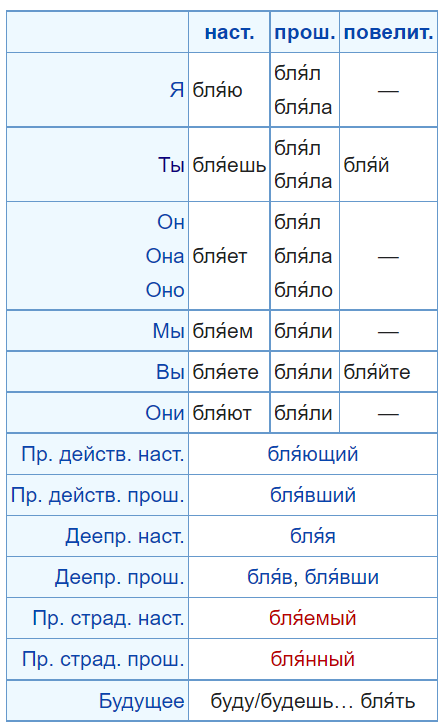The height and width of the screenshot is (728, 444).
Task: Click the 'Пр. страд. наст.' label link
Action: point(108,618)
